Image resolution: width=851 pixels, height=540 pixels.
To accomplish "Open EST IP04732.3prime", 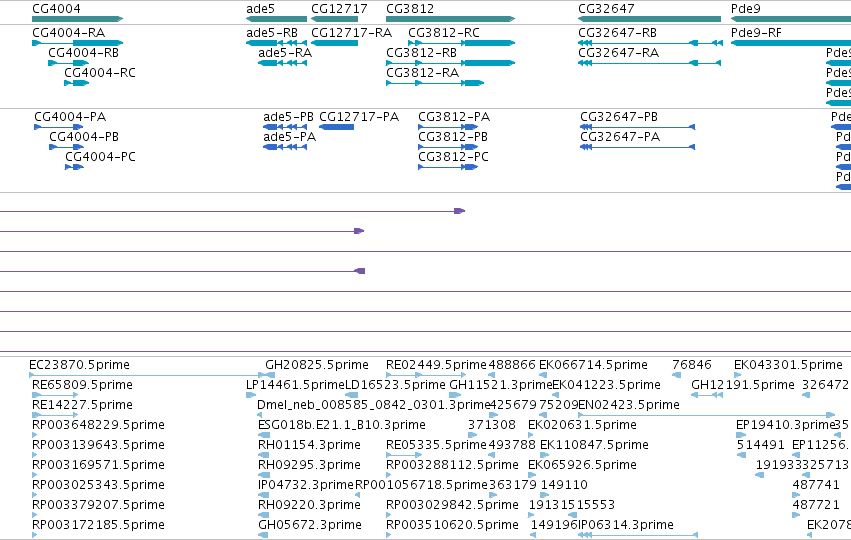I will coord(306,485).
